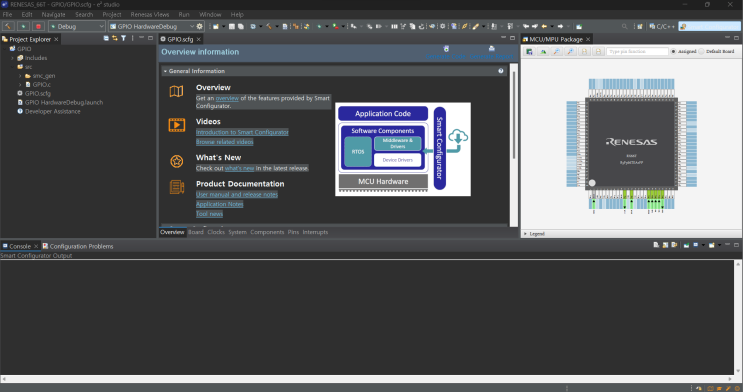The height and width of the screenshot is (392, 743).
Task: Switch to the C/C++ perspective
Action: point(662,27)
